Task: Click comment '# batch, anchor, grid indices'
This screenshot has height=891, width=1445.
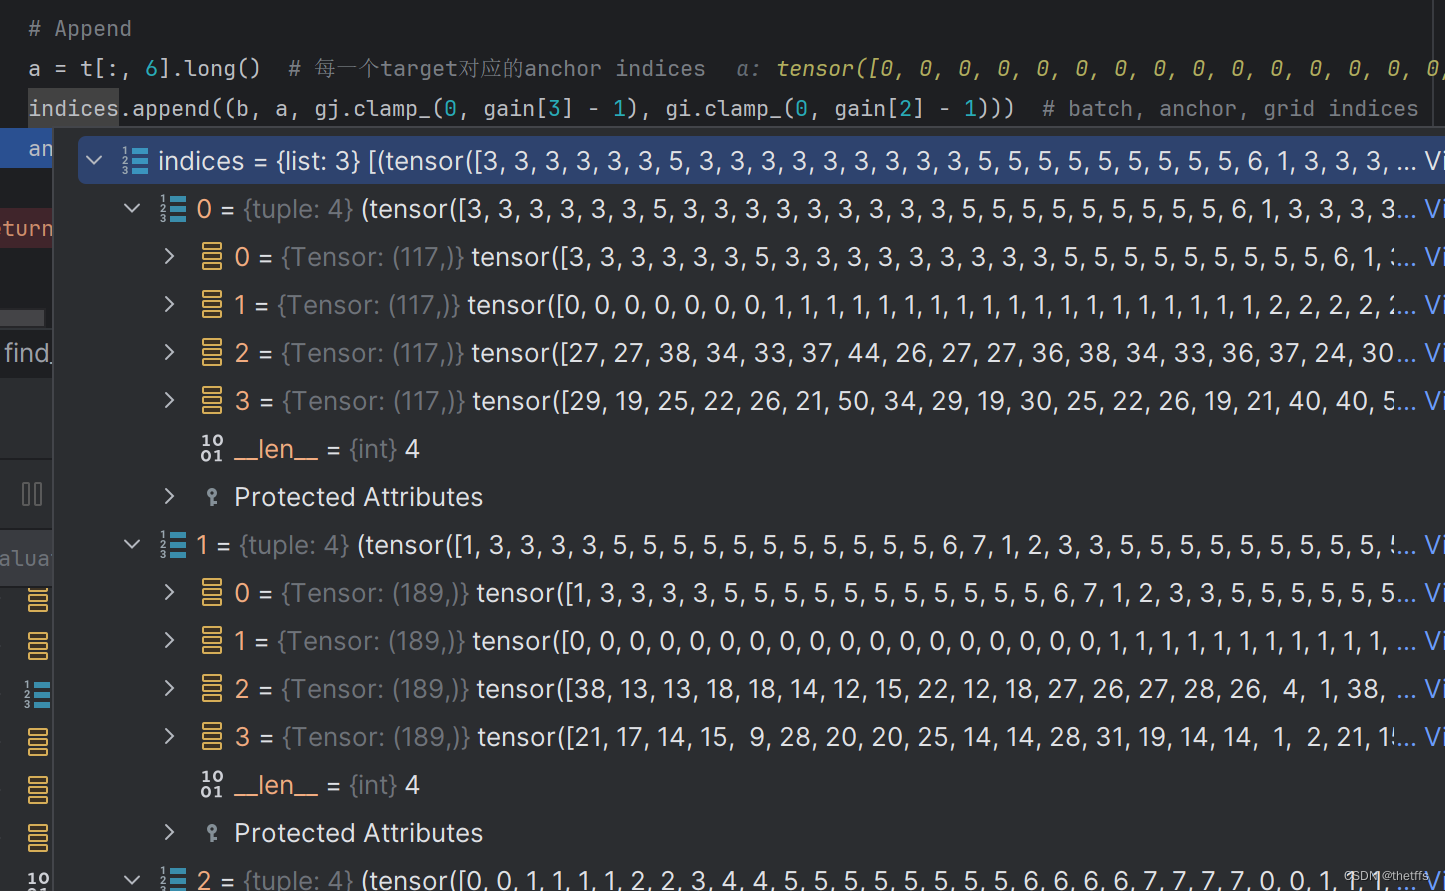Action: point(1230,108)
